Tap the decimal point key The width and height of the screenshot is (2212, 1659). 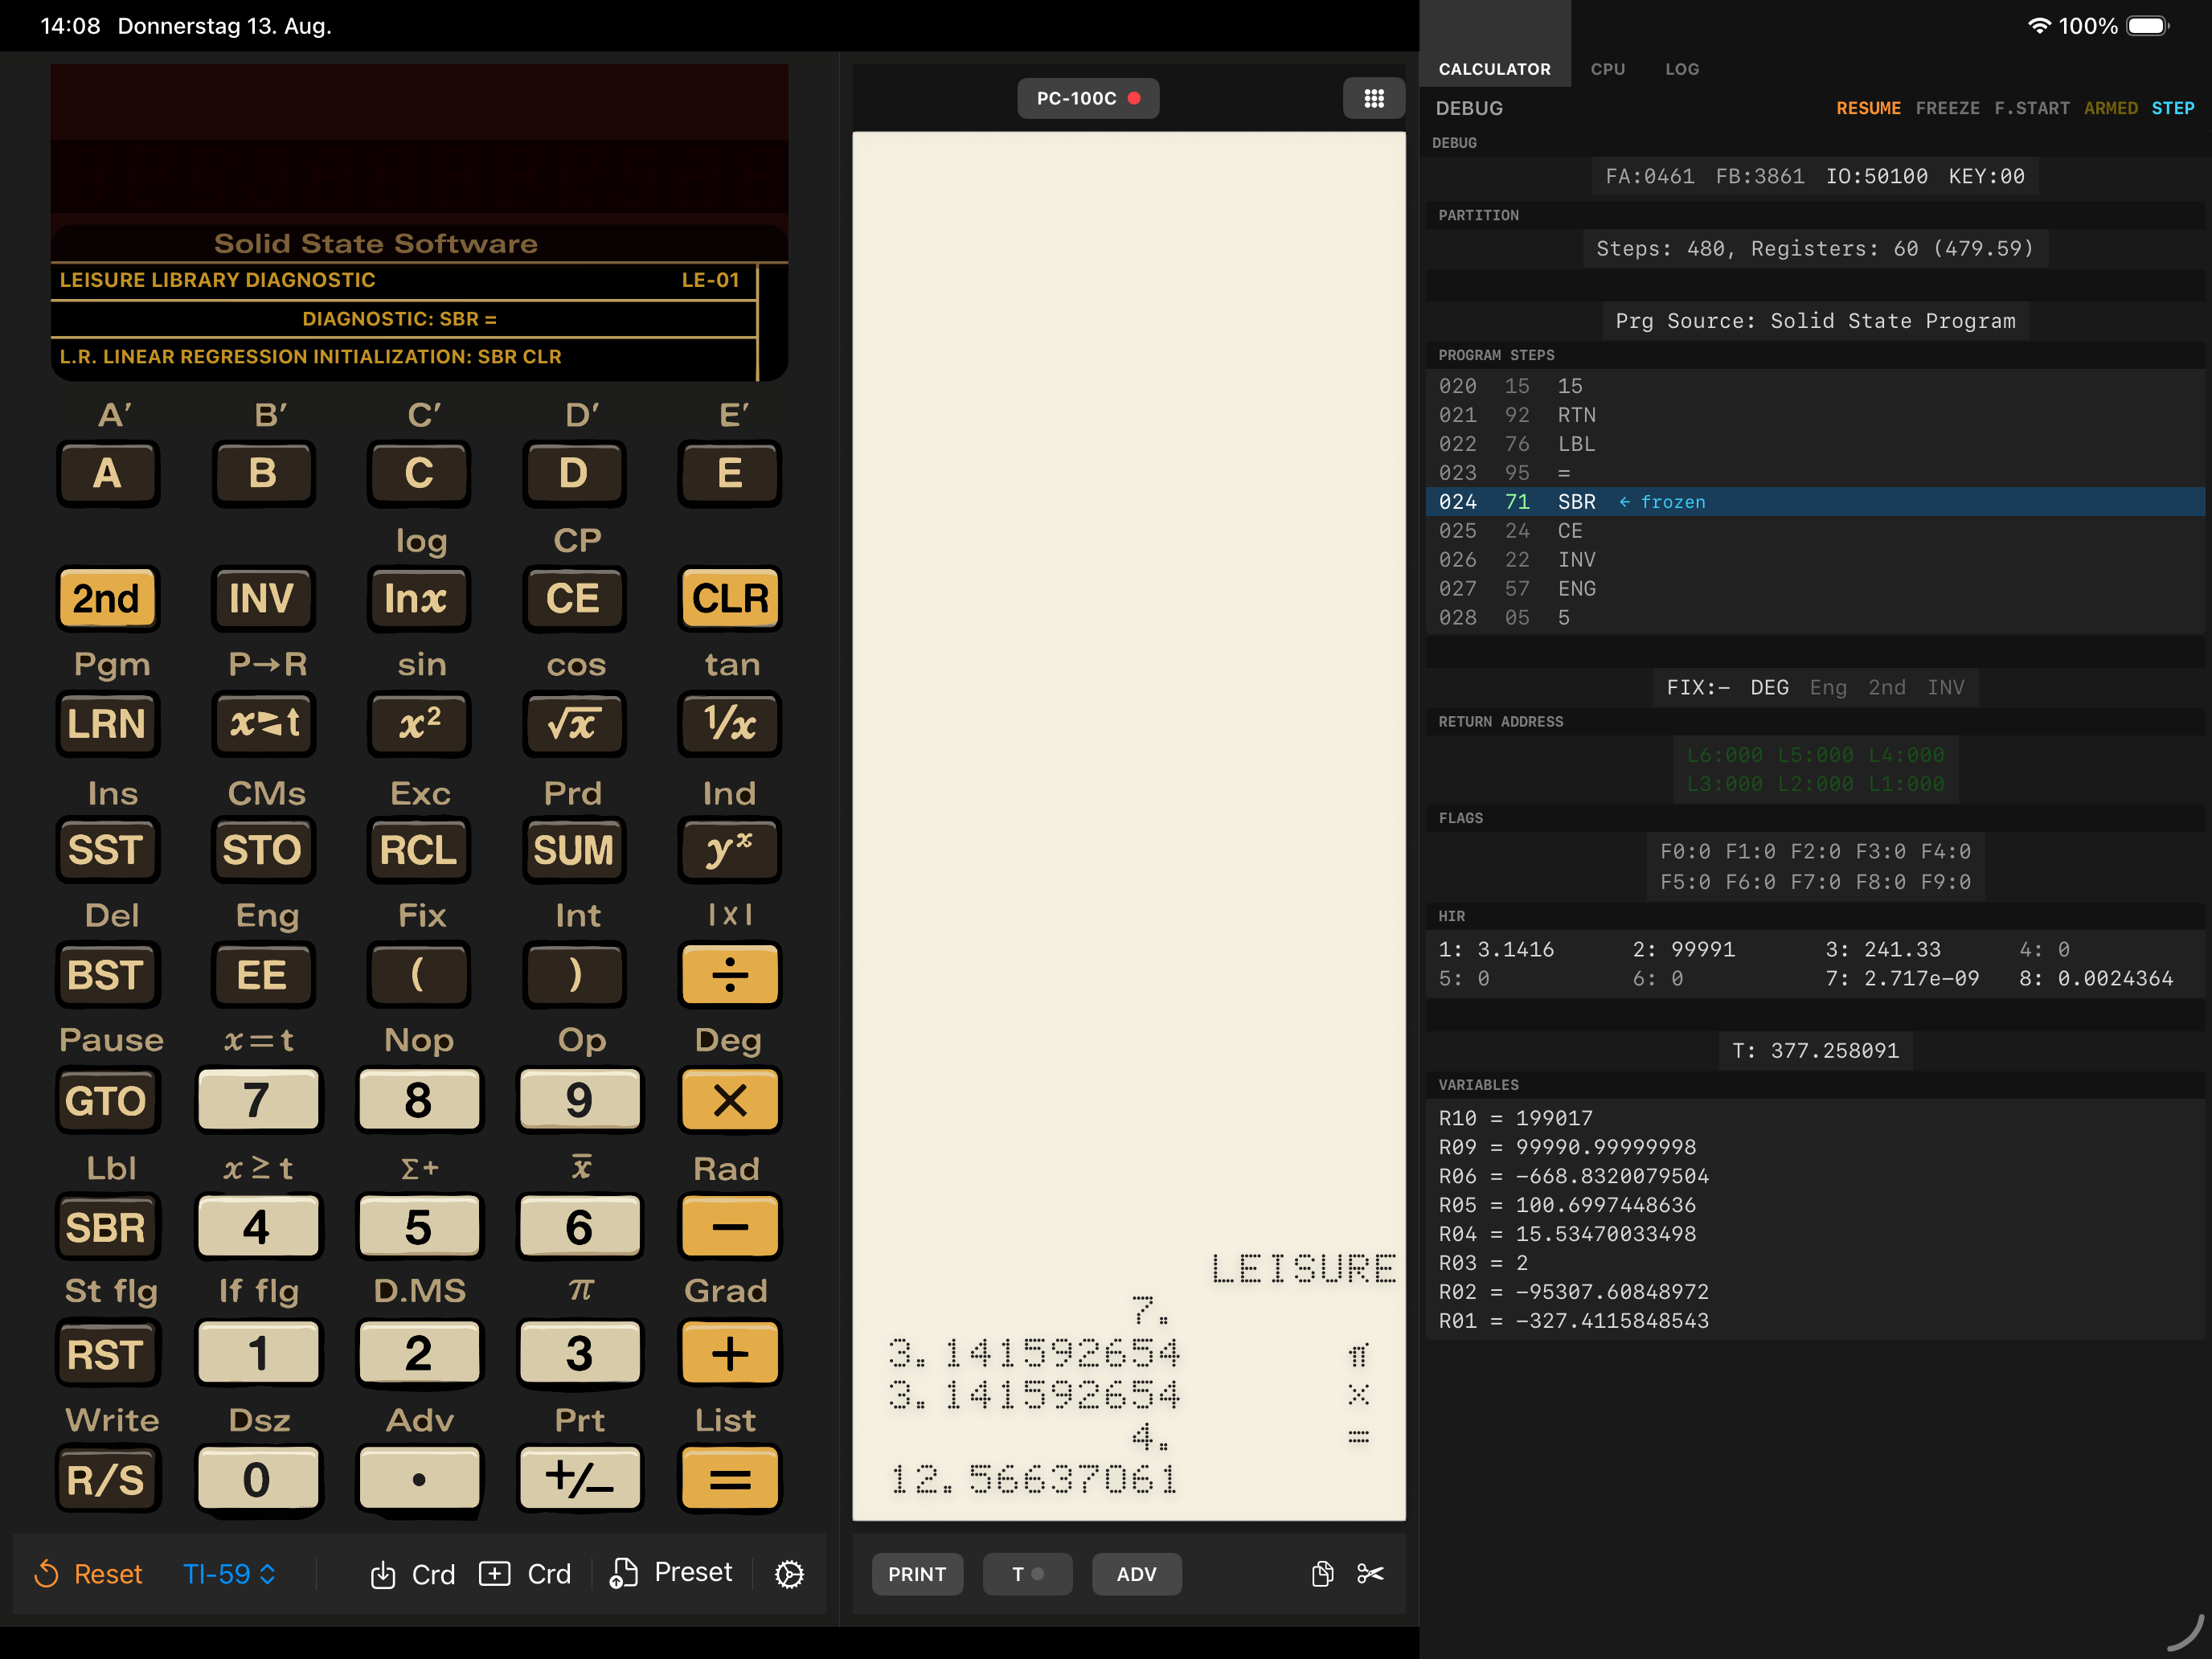click(419, 1479)
